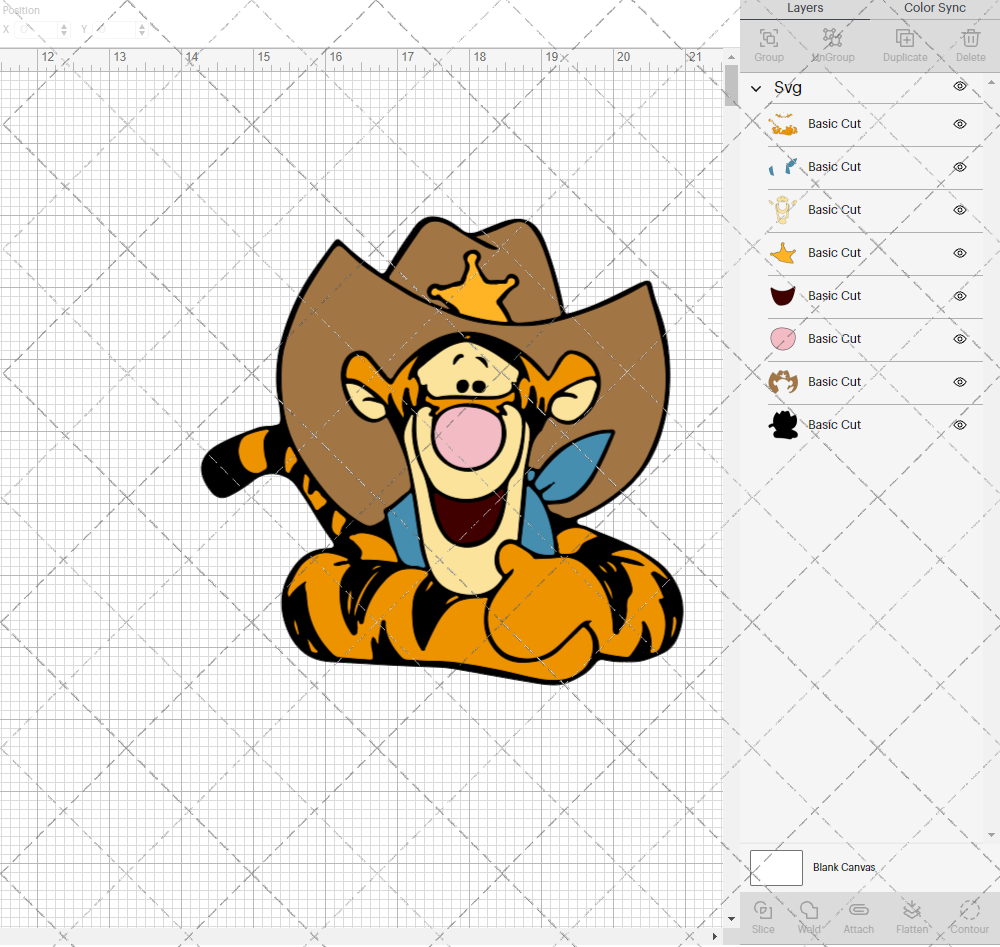Screen dimensions: 1000x947
Task: Collapse the Svg group chevron
Action: pyautogui.click(x=756, y=89)
